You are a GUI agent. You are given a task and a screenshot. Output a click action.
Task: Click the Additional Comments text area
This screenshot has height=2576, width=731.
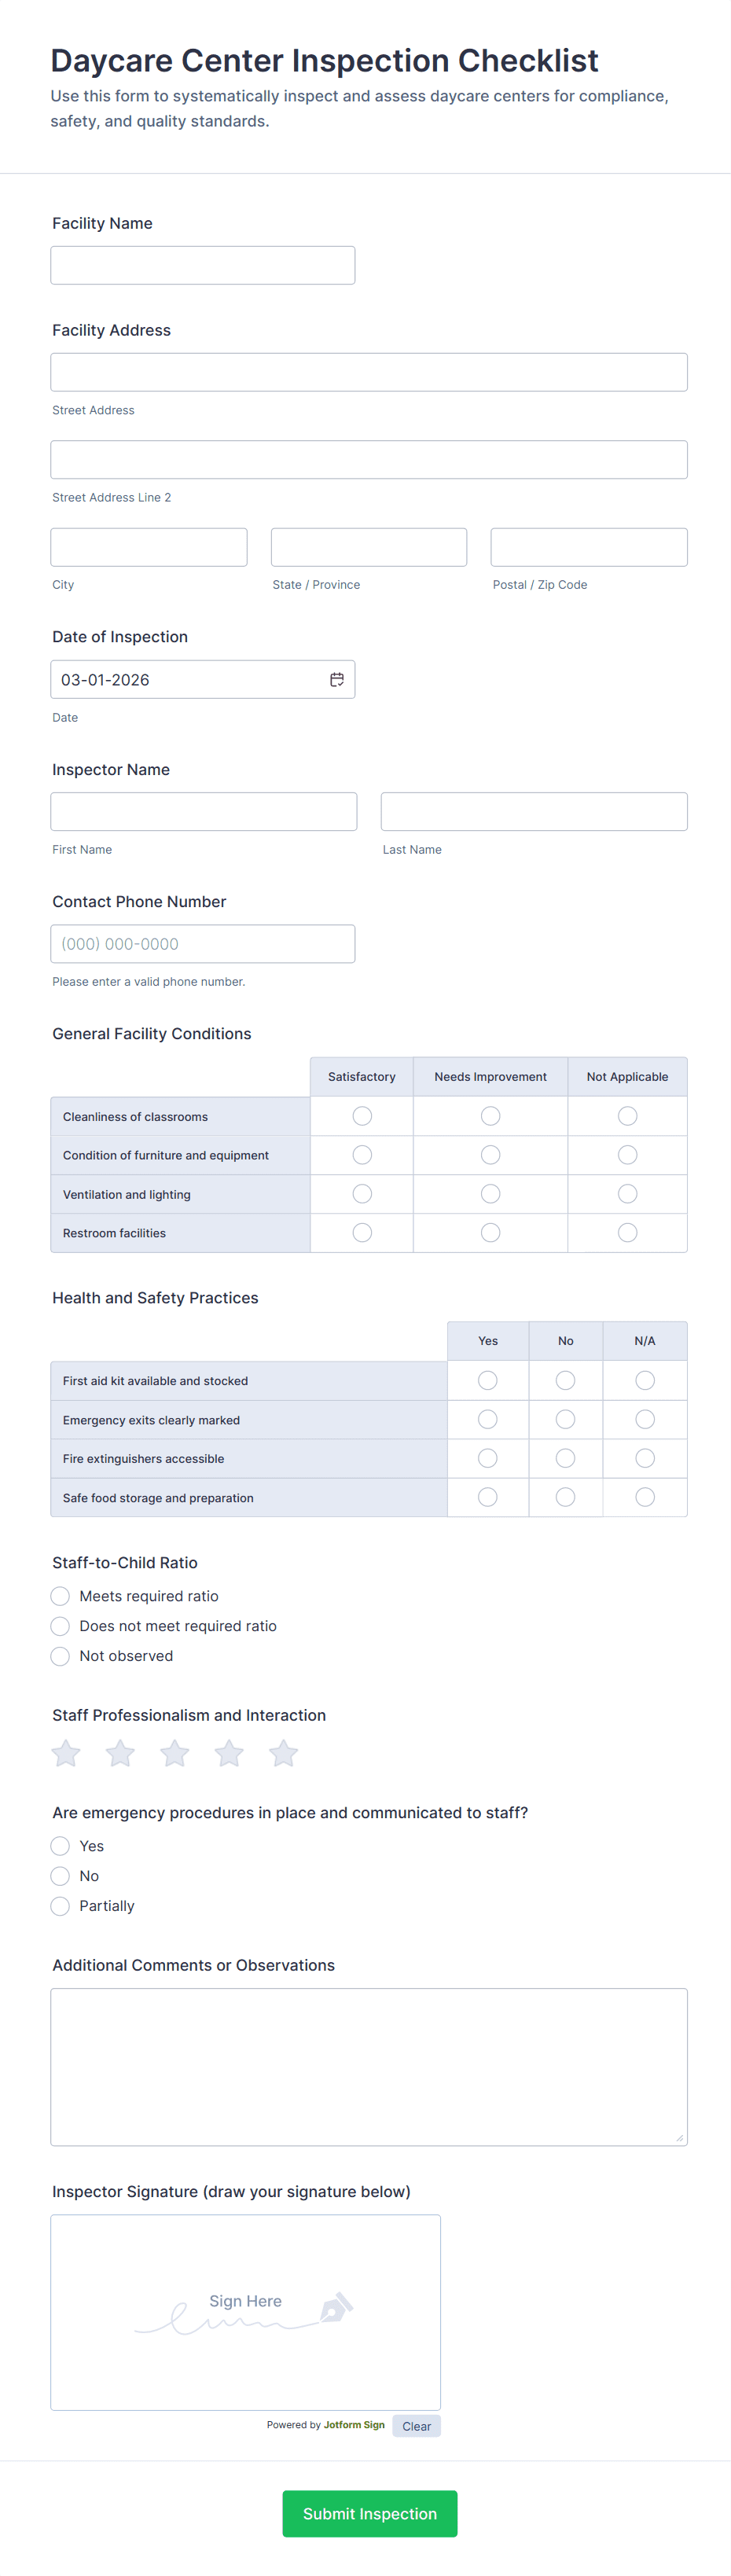click(x=369, y=2066)
